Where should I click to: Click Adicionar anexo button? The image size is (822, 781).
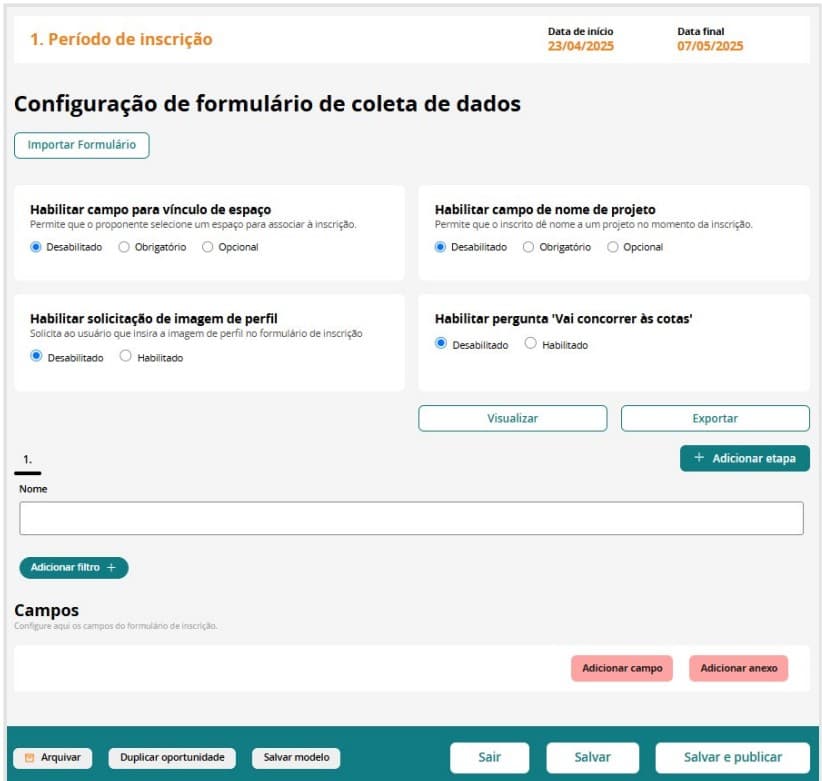pyautogui.click(x=738, y=668)
